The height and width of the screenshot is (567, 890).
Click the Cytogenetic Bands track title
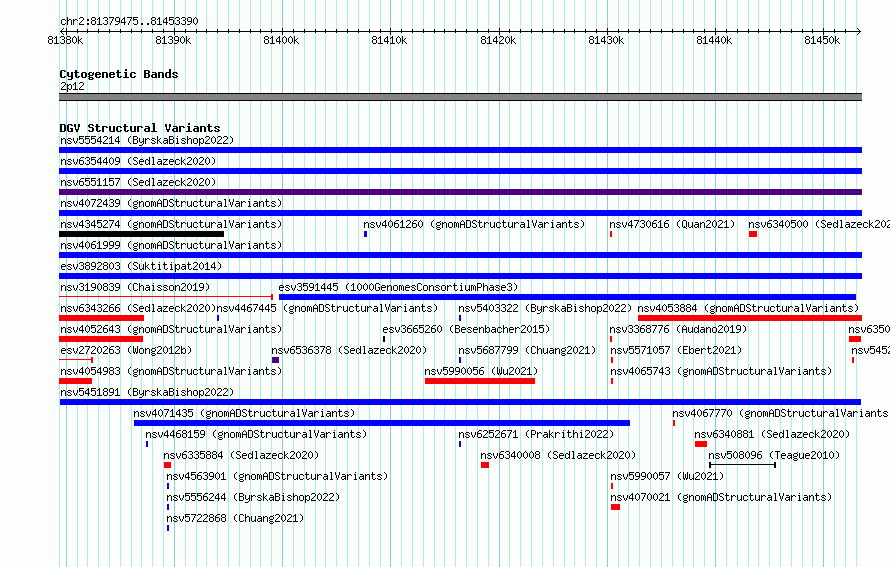click(119, 74)
